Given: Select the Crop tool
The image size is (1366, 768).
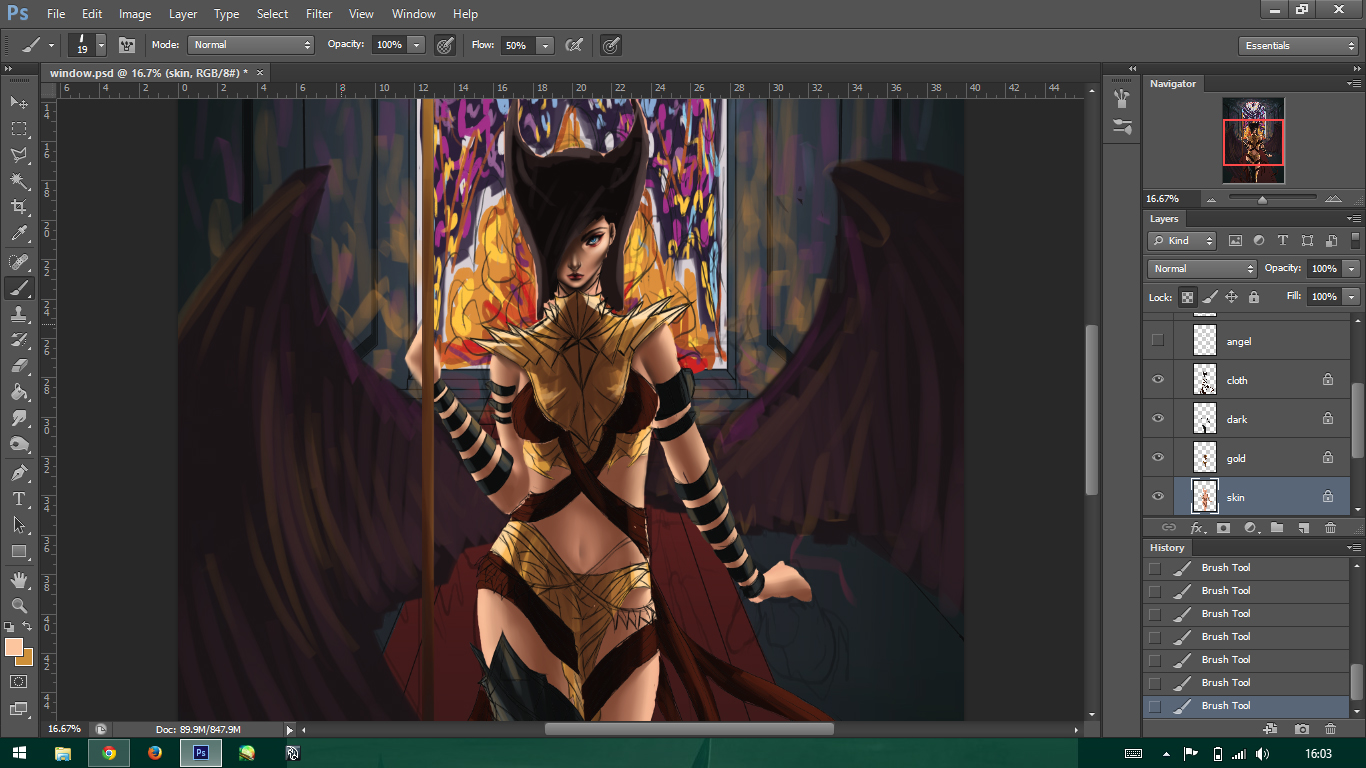Looking at the screenshot, I should [x=19, y=207].
